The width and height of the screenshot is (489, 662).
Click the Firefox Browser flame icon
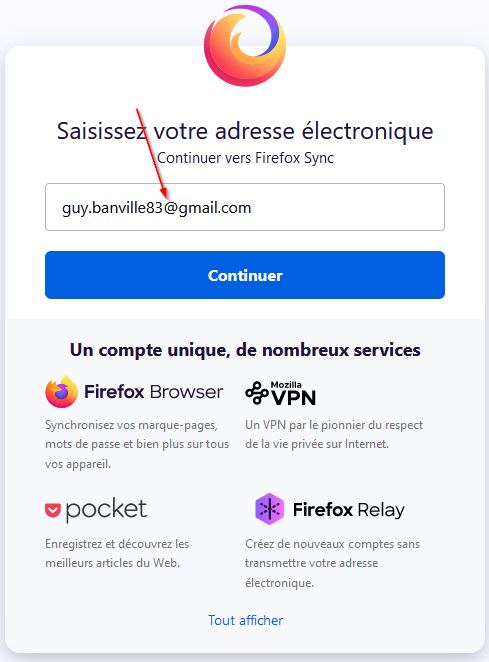[62, 391]
